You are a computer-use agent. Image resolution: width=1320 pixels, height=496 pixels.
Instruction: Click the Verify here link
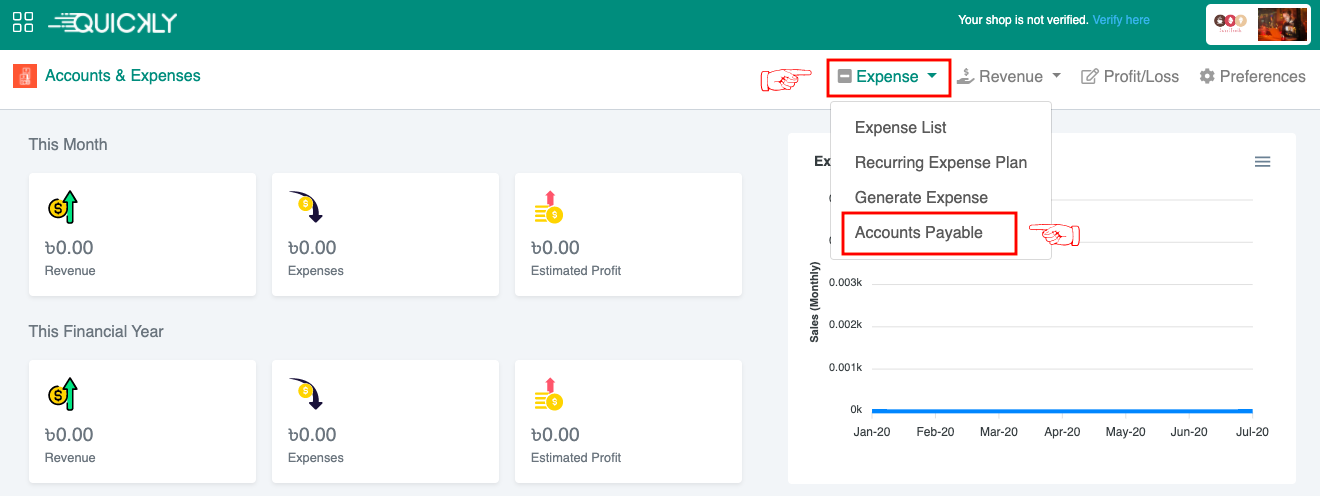1120,20
